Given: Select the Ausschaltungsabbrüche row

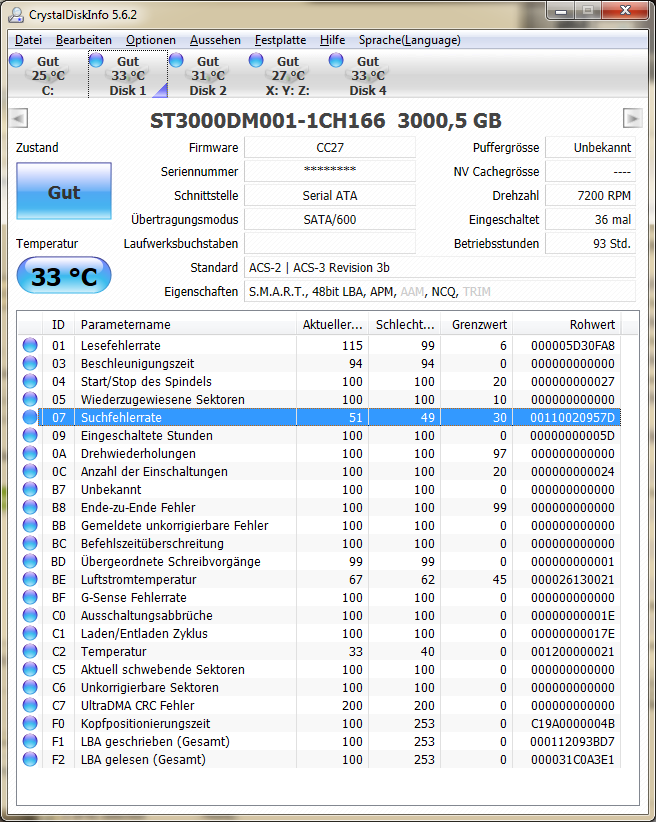Looking at the screenshot, I should (319, 615).
